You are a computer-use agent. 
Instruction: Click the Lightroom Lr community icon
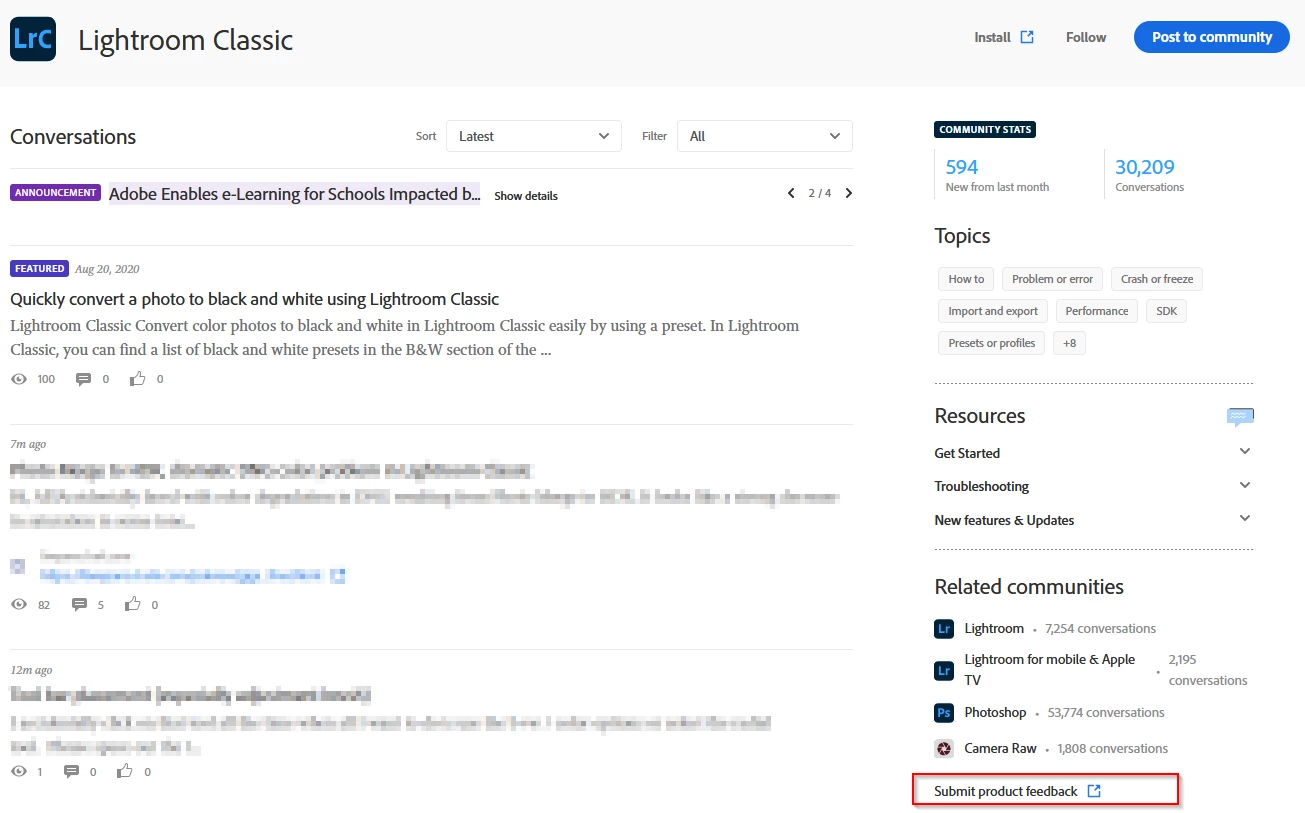(944, 629)
